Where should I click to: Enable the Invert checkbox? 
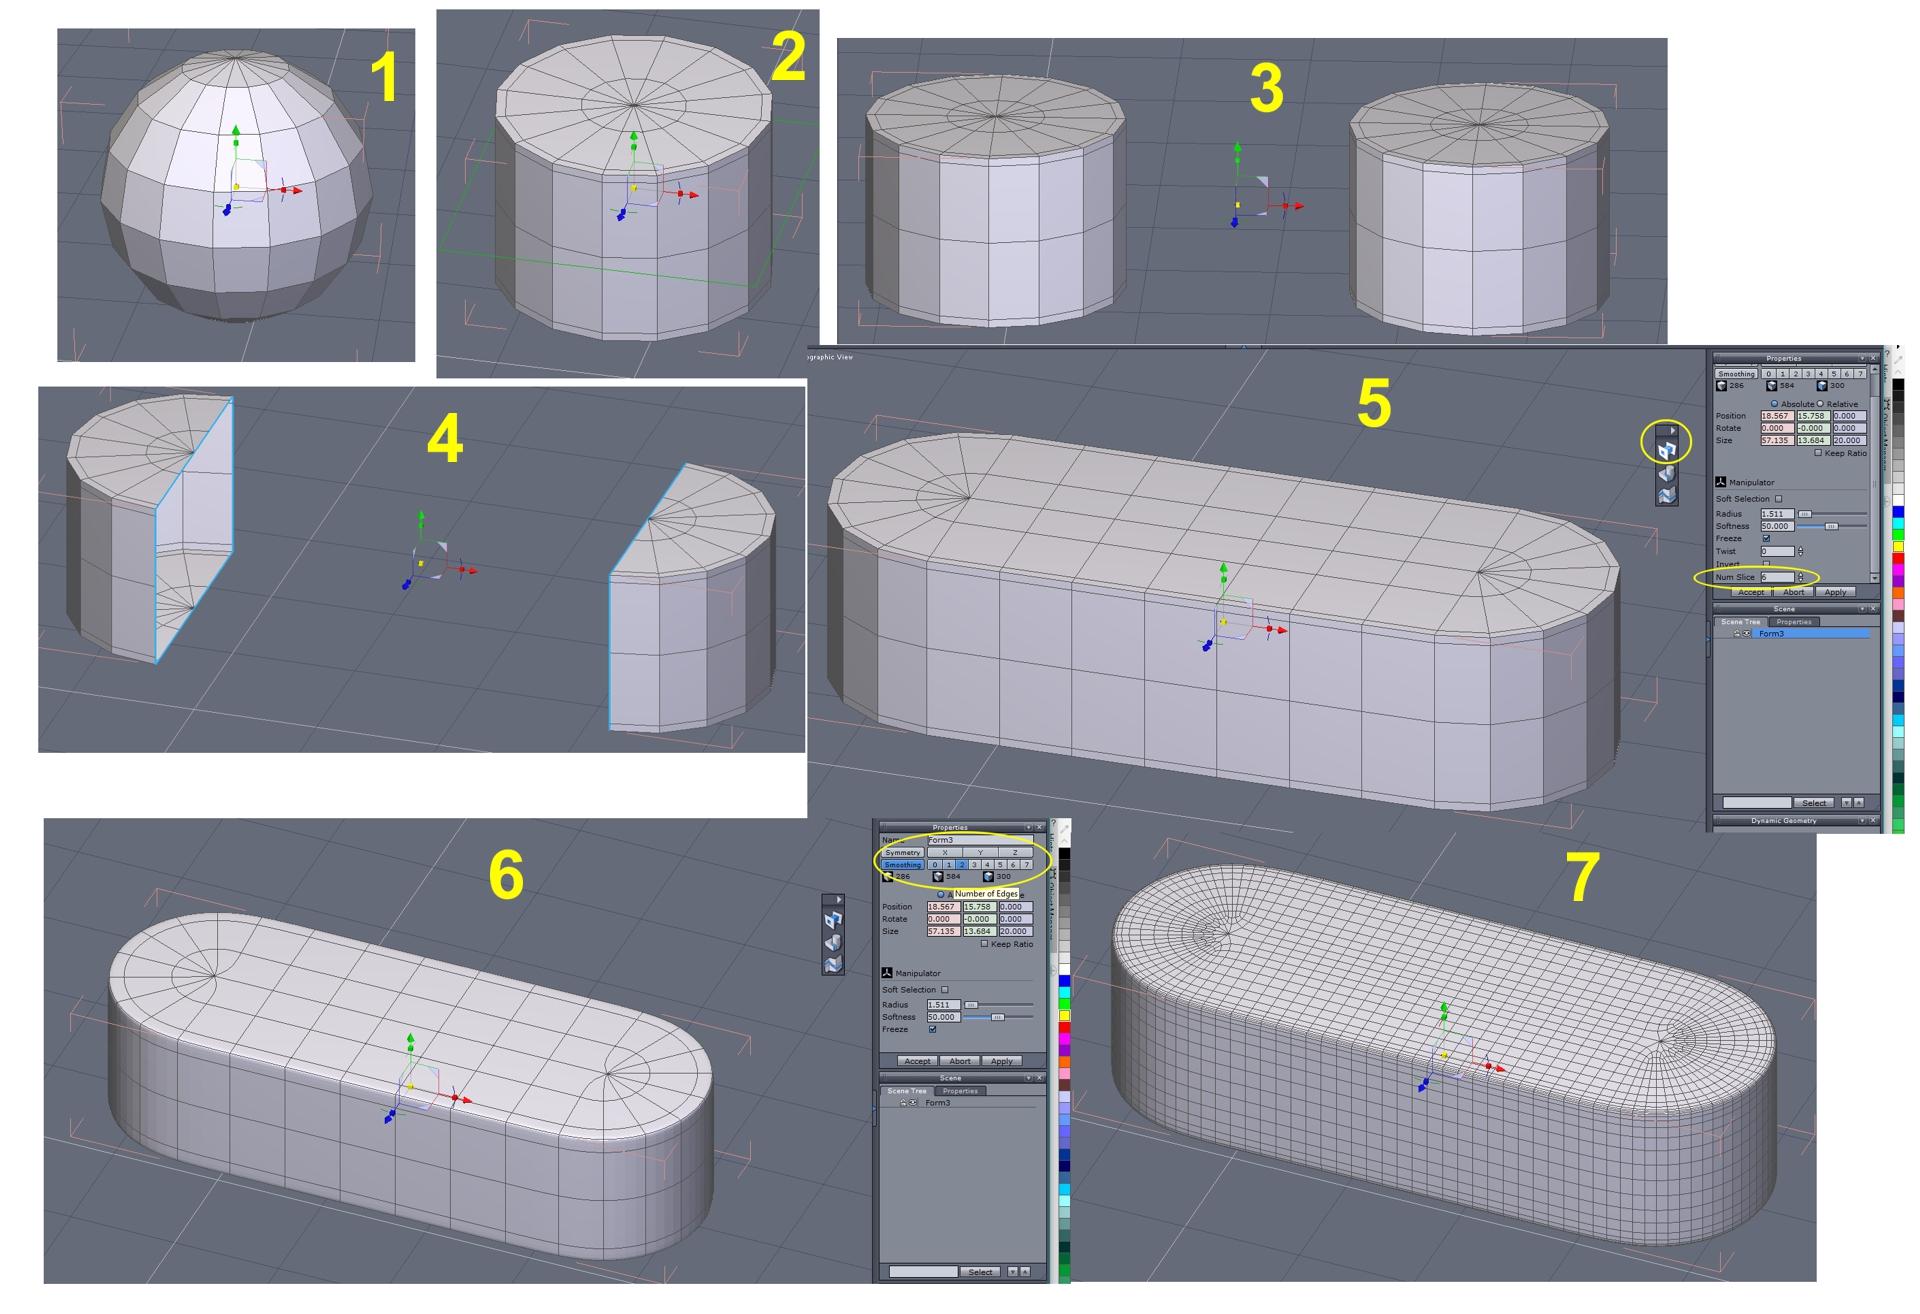point(1766,564)
